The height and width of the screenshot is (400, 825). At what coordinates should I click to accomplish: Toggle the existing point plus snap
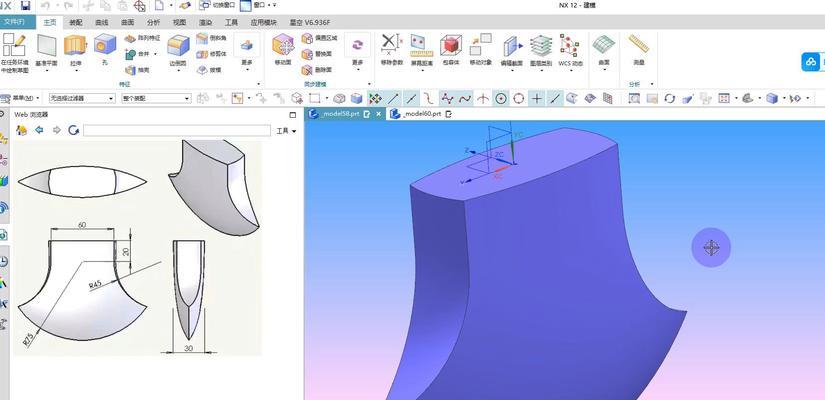pyautogui.click(x=537, y=98)
